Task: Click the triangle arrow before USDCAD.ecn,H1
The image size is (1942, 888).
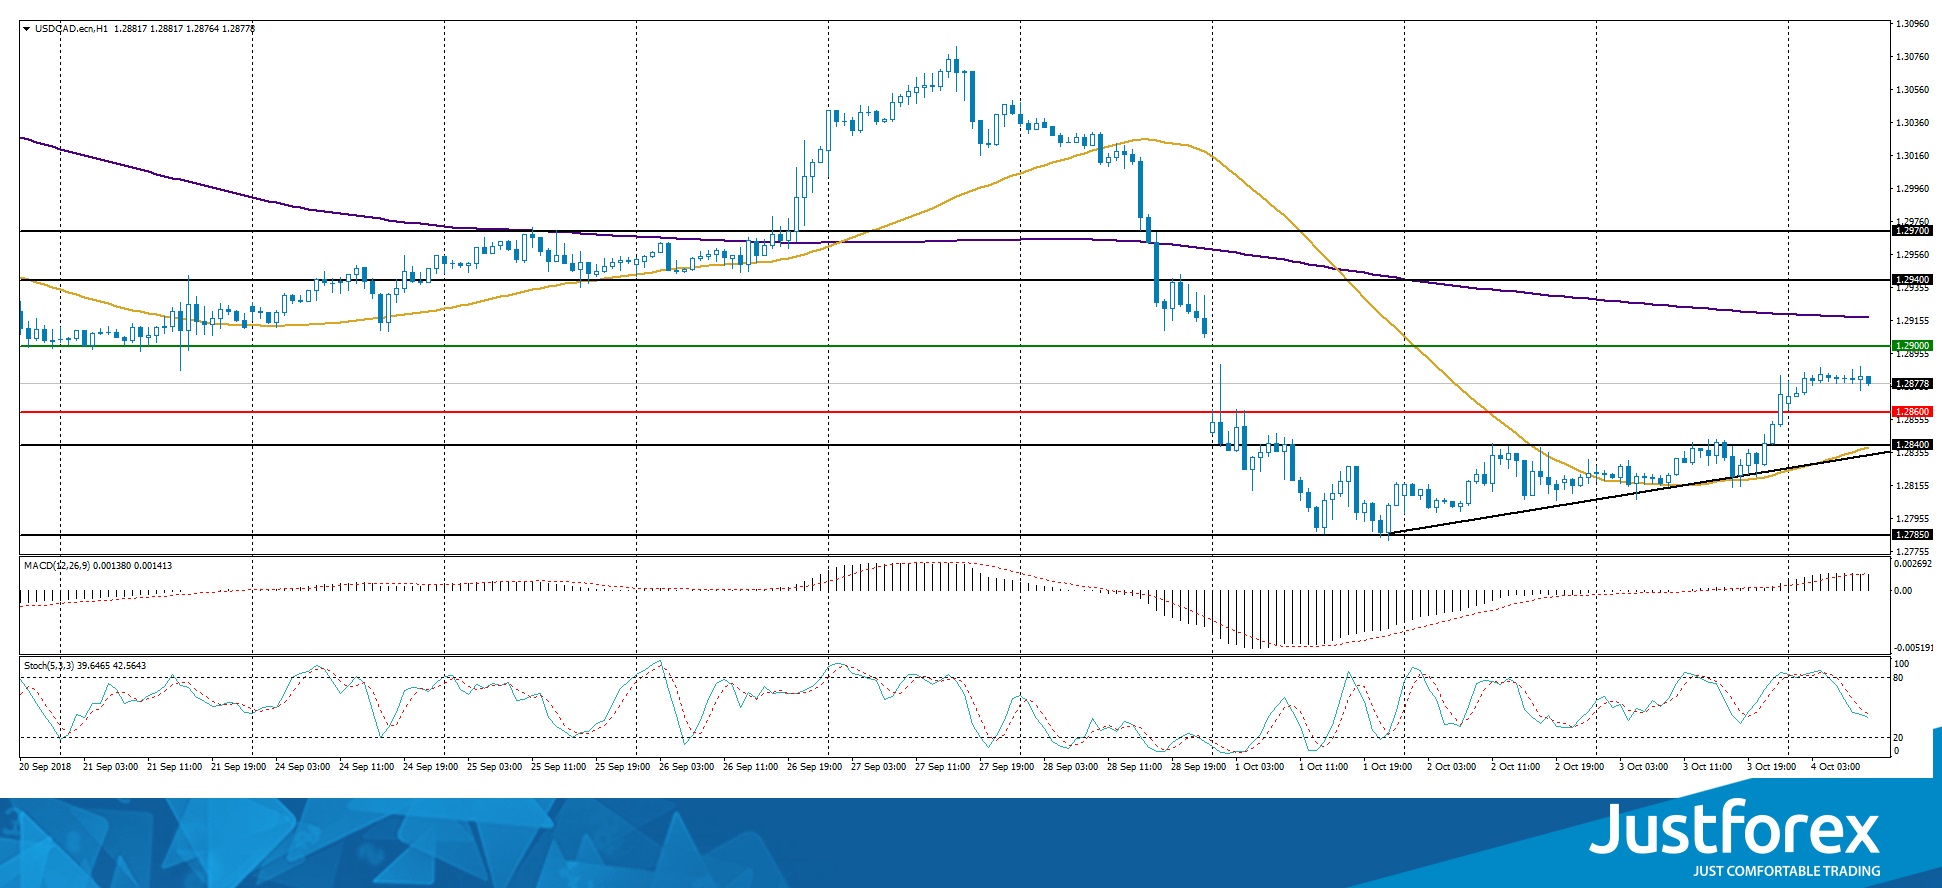Action: 26,29
